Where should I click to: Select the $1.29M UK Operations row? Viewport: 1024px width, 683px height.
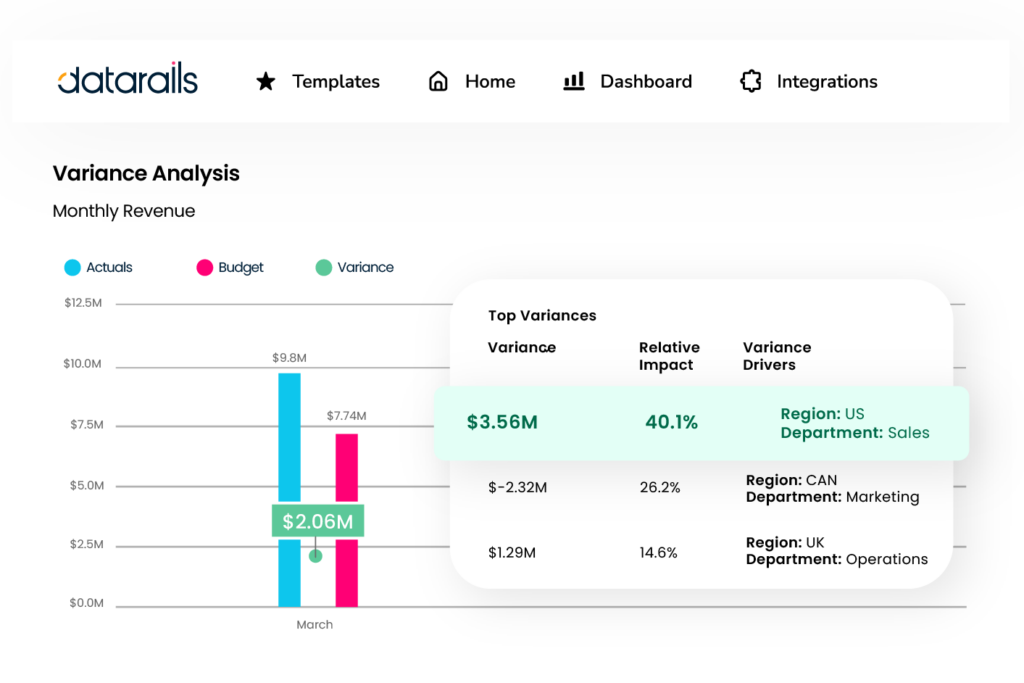(700, 551)
